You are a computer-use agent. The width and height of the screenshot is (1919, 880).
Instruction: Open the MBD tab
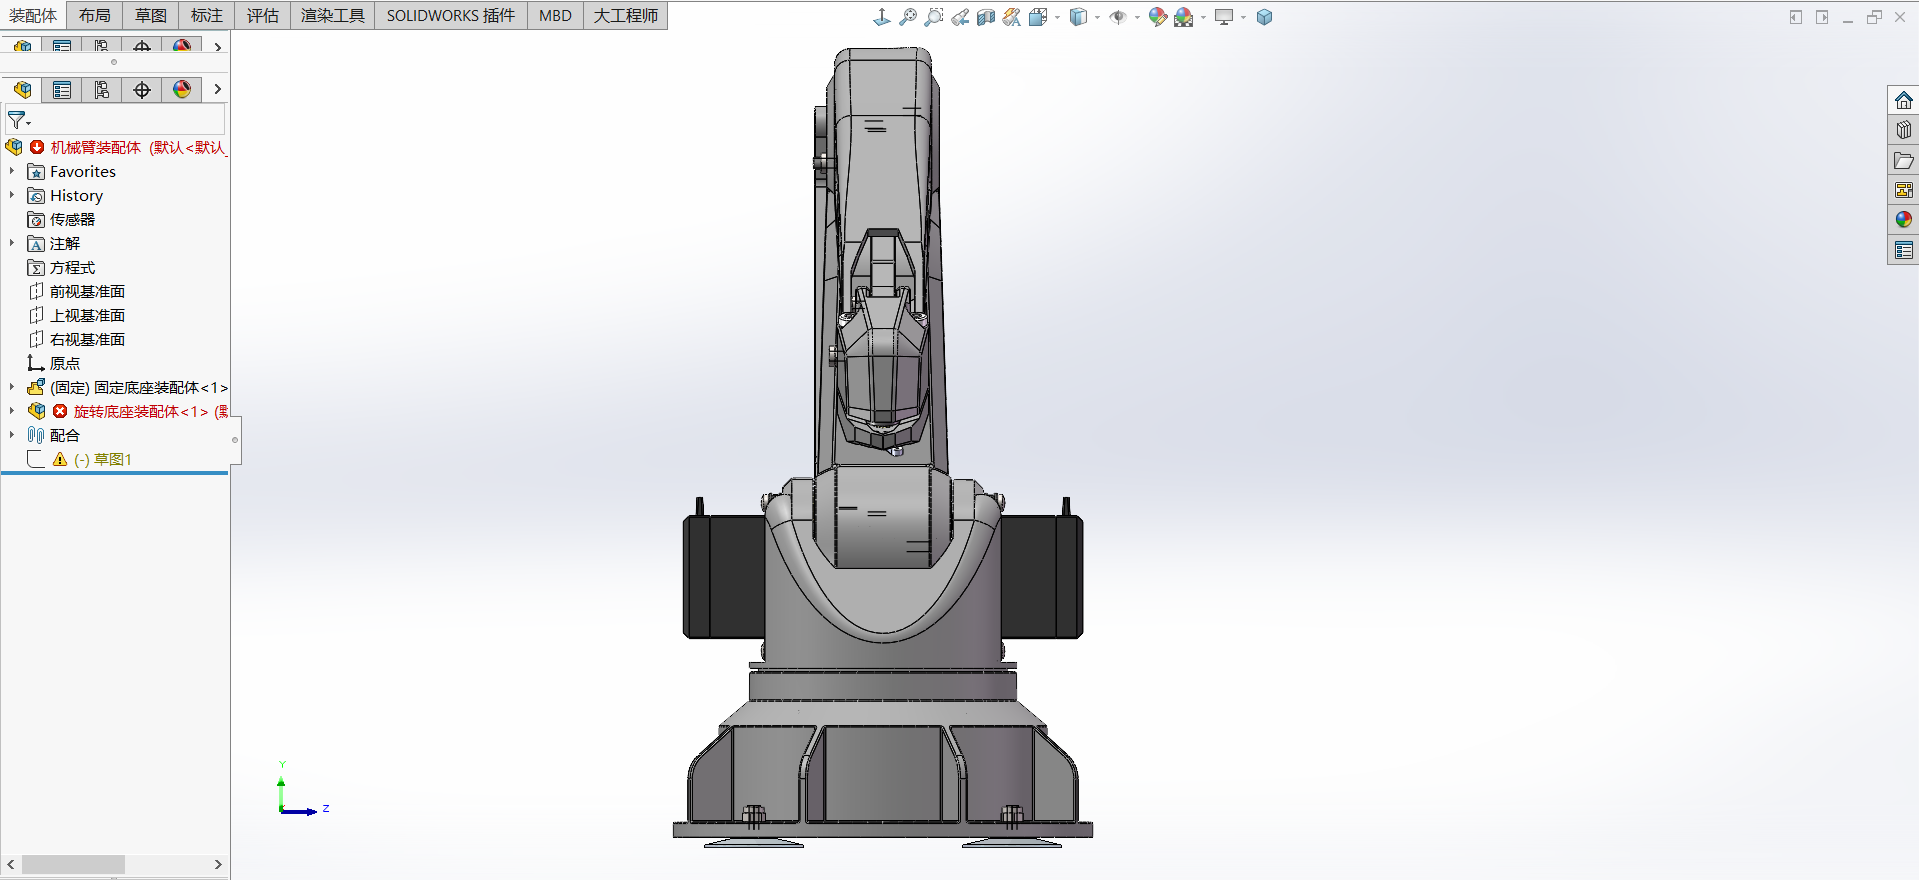555,16
